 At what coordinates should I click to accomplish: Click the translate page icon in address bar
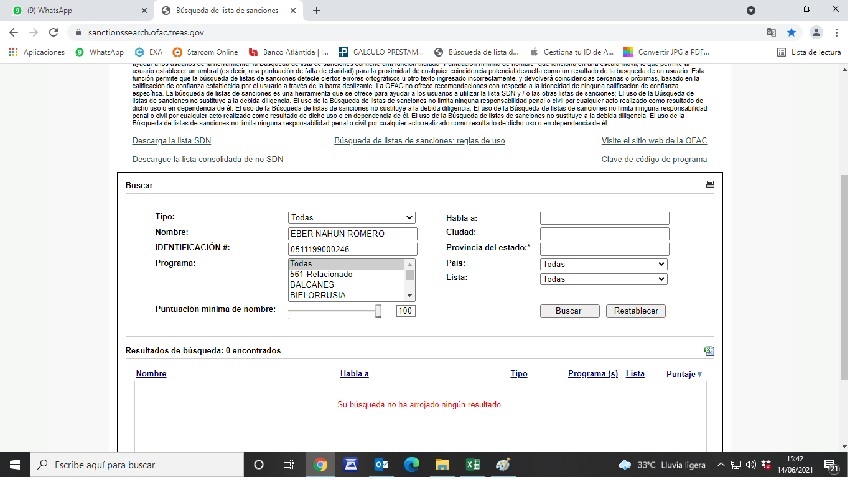tap(771, 32)
